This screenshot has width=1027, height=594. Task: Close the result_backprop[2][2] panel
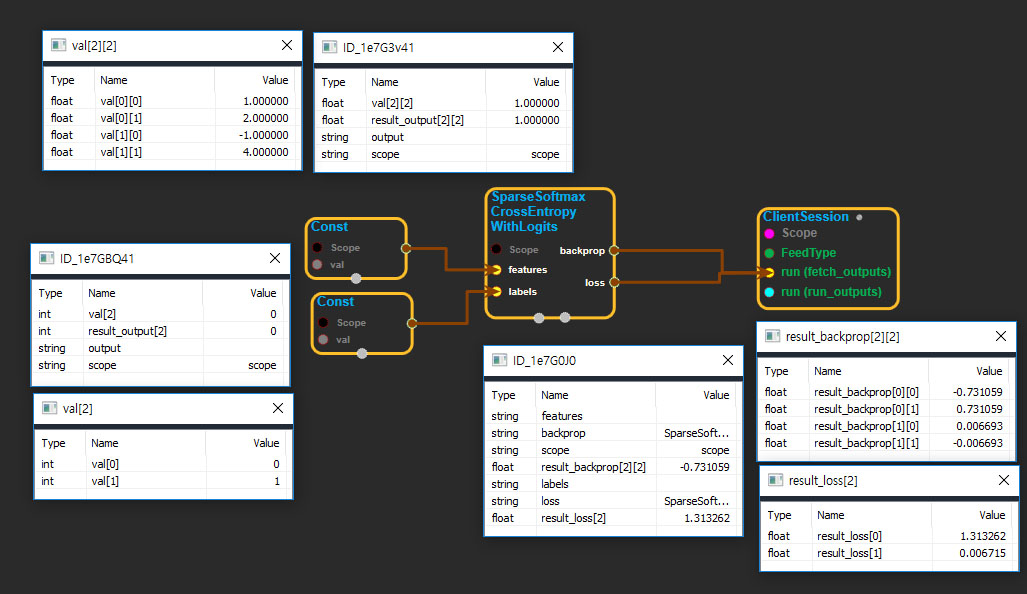pos(1000,337)
